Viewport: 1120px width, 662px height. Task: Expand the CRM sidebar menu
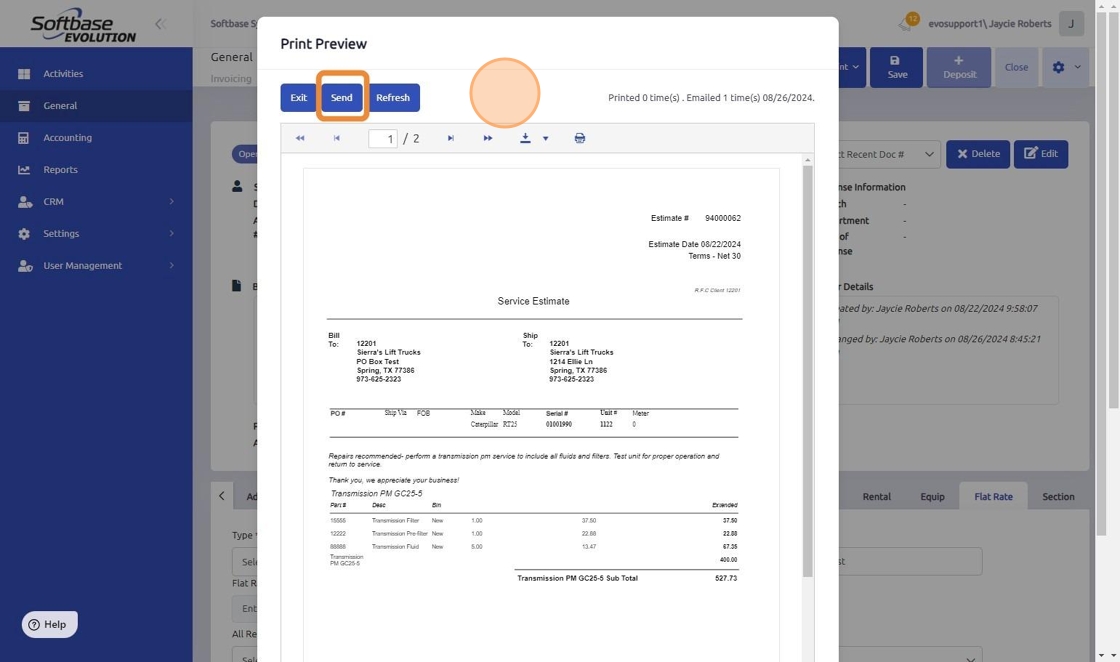(x=96, y=201)
